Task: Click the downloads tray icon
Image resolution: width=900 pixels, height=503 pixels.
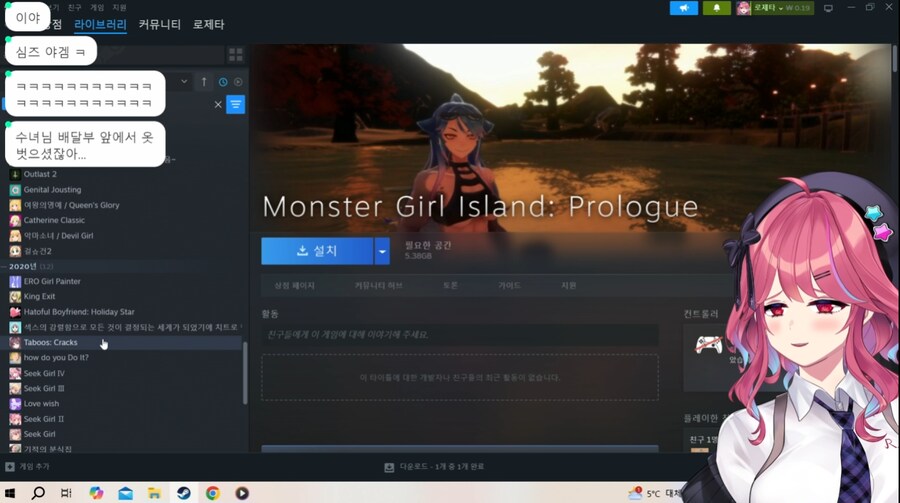Action: click(389, 467)
